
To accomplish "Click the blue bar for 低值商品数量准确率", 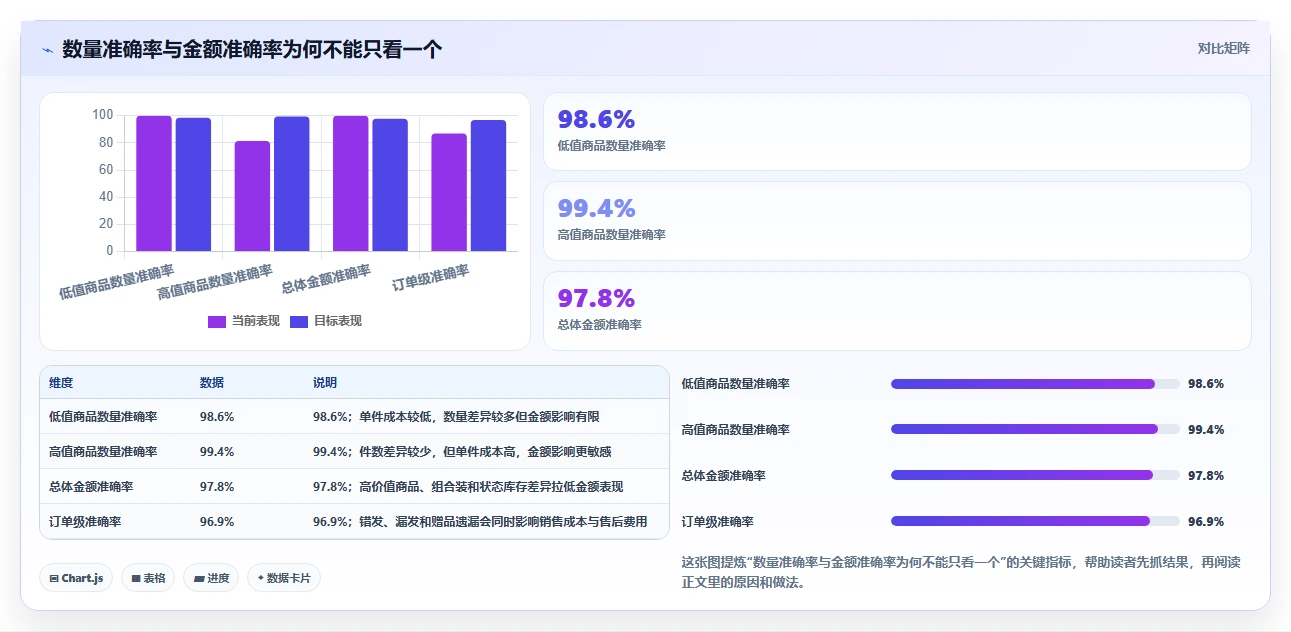I will click(x=193, y=184).
